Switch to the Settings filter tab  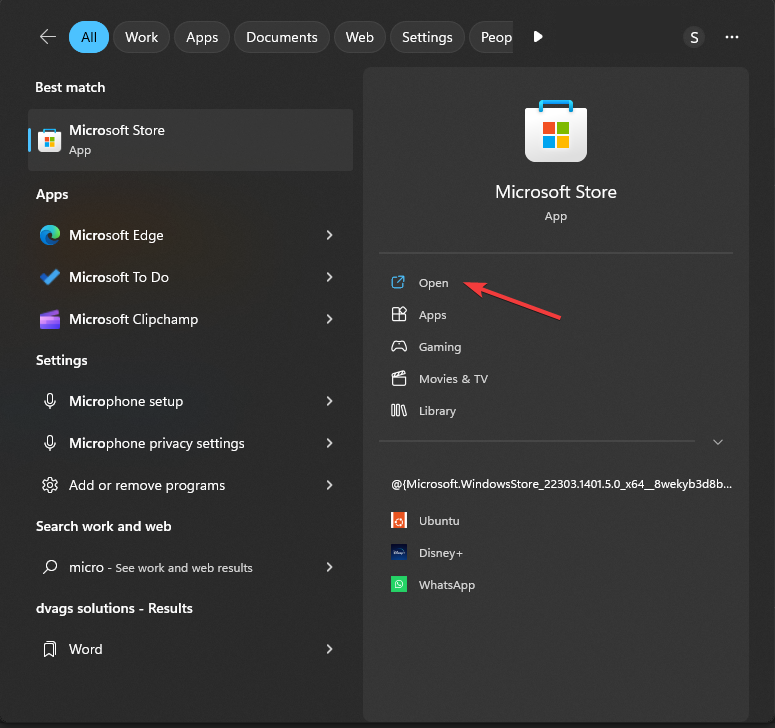click(427, 37)
